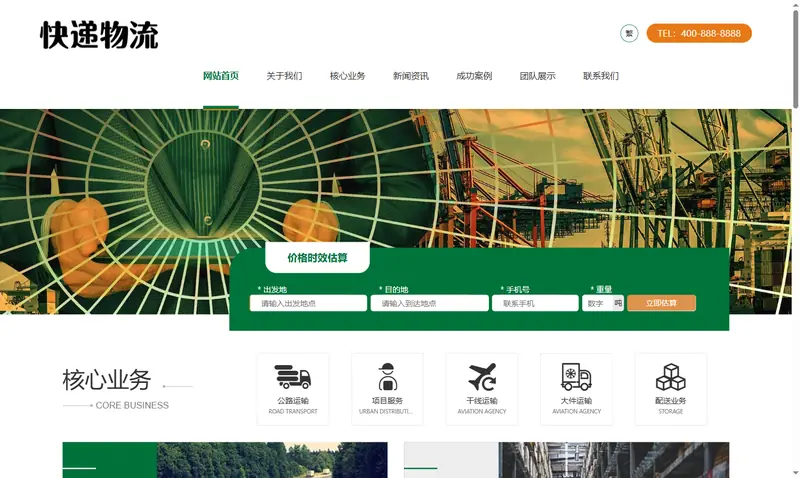Open the 团队展示 menu item
The image size is (800, 478).
coord(537,76)
